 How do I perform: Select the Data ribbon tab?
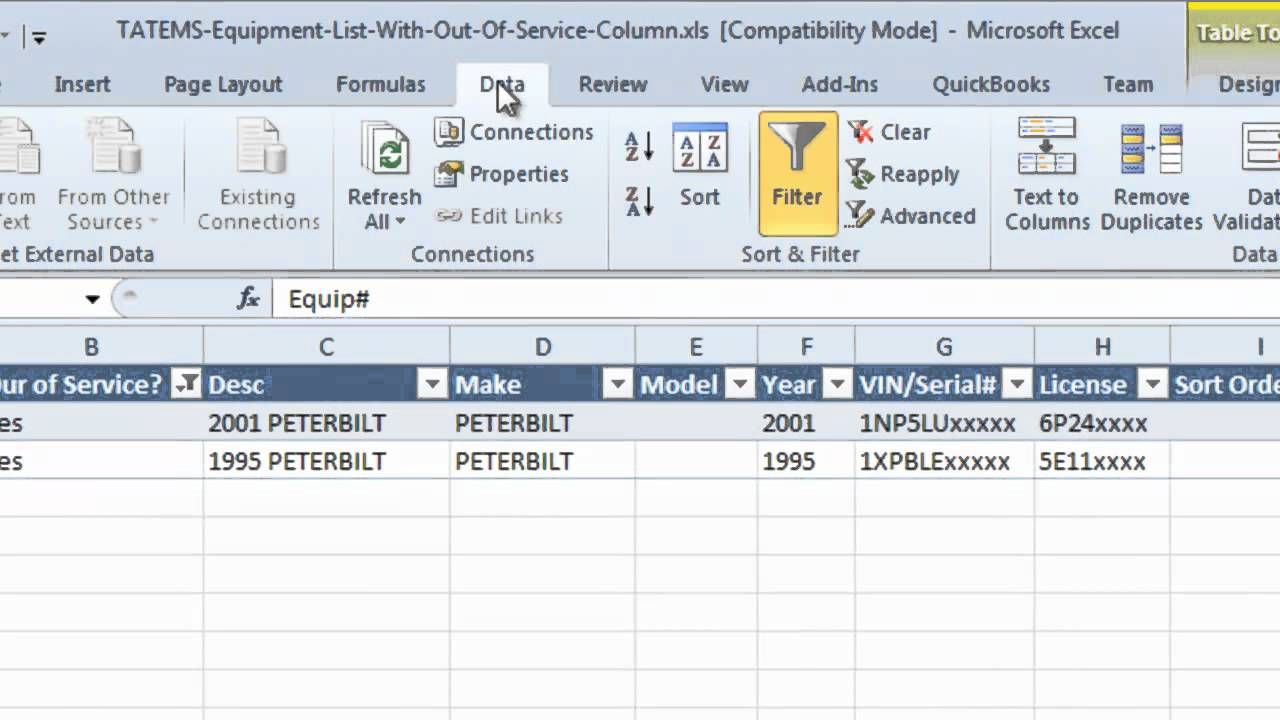(502, 85)
